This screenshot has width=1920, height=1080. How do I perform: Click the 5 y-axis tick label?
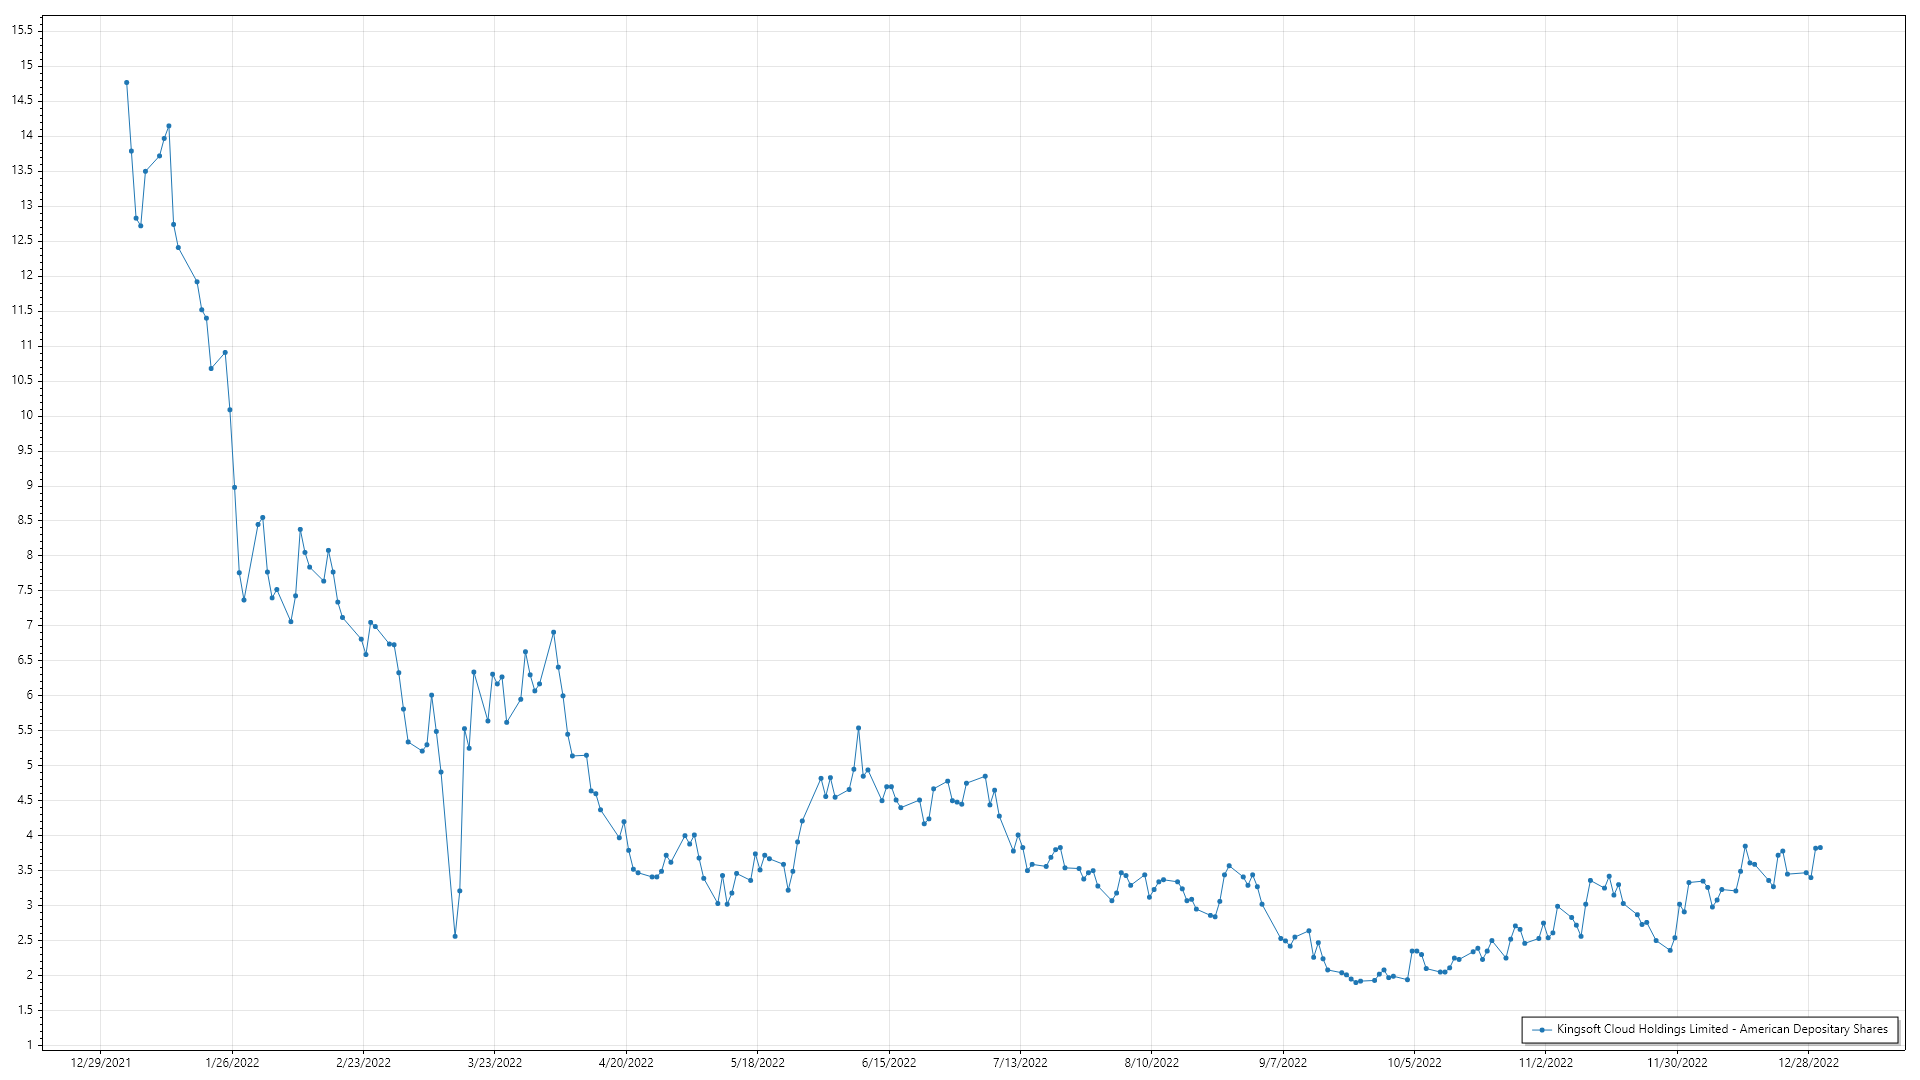[29, 765]
